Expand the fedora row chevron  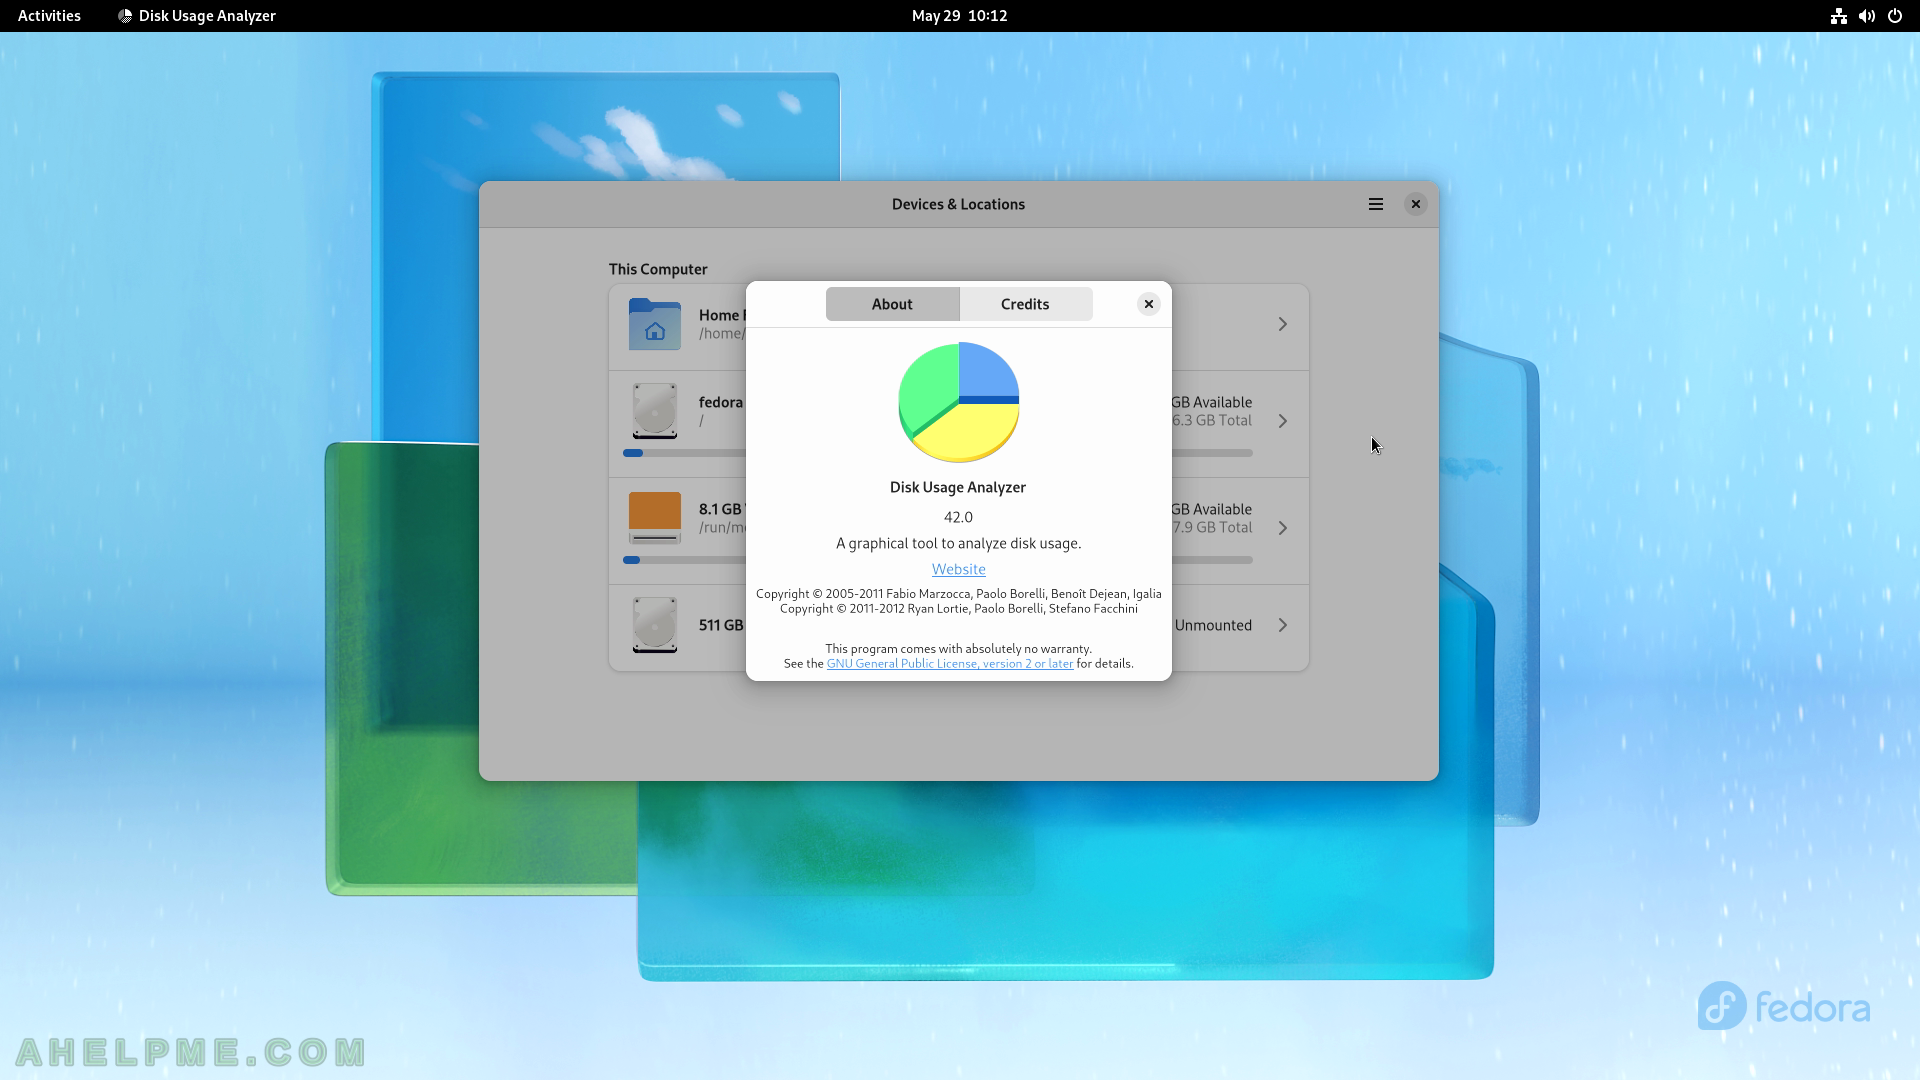coord(1282,421)
